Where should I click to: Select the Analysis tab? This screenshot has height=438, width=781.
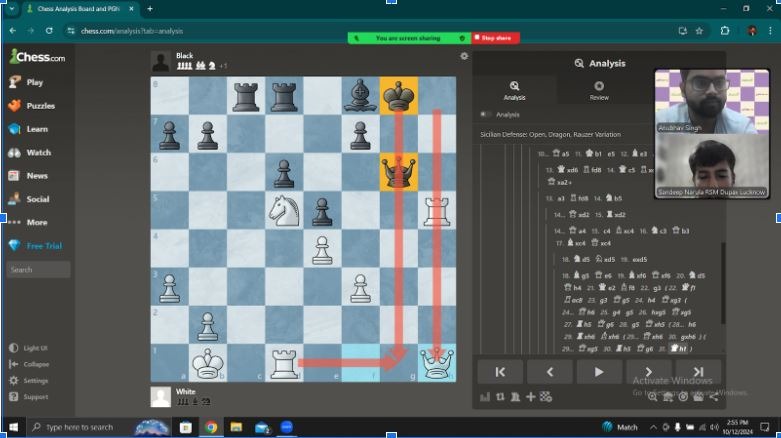coord(514,91)
